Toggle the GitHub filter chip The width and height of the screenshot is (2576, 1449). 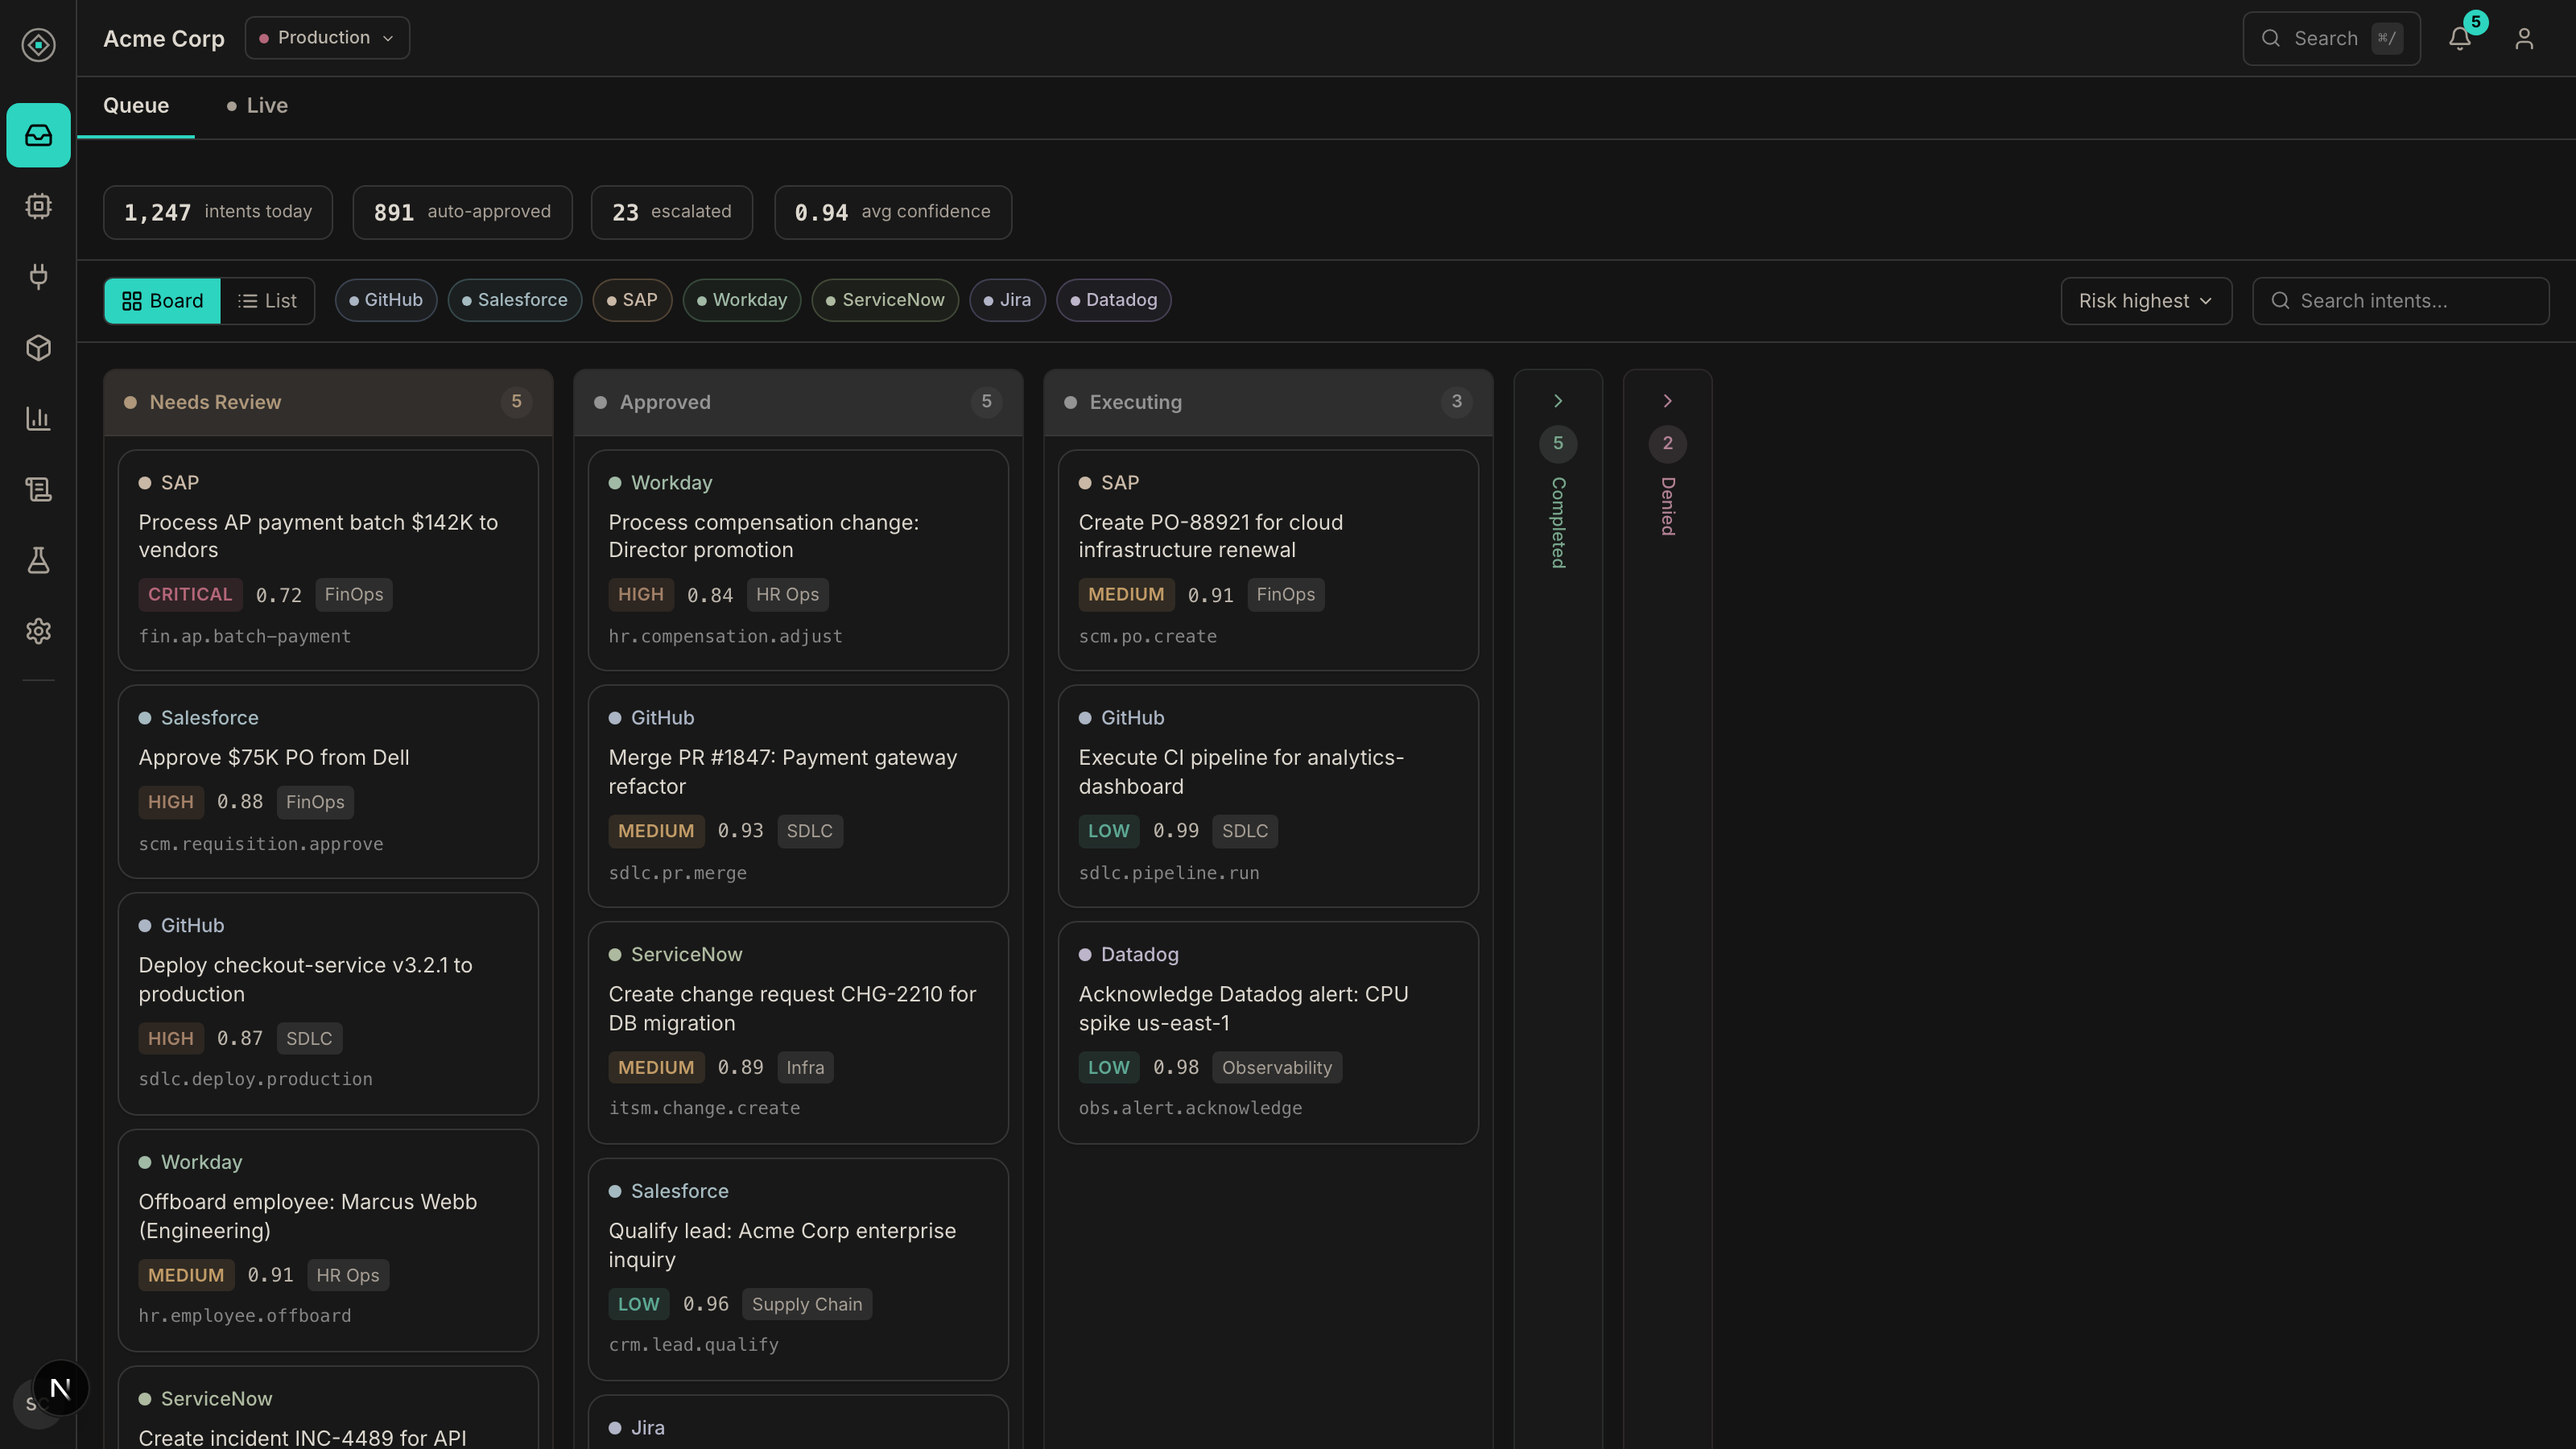point(386,300)
